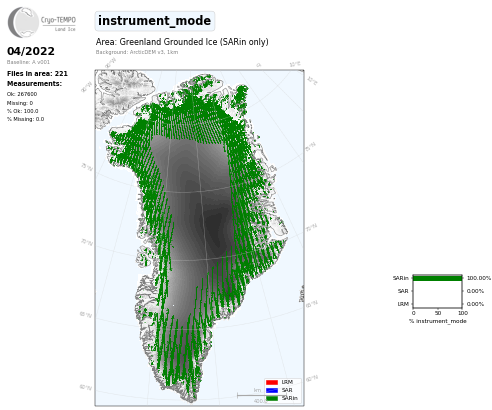
Task: Click the SARin row label of the bar chart
Action: point(401,278)
